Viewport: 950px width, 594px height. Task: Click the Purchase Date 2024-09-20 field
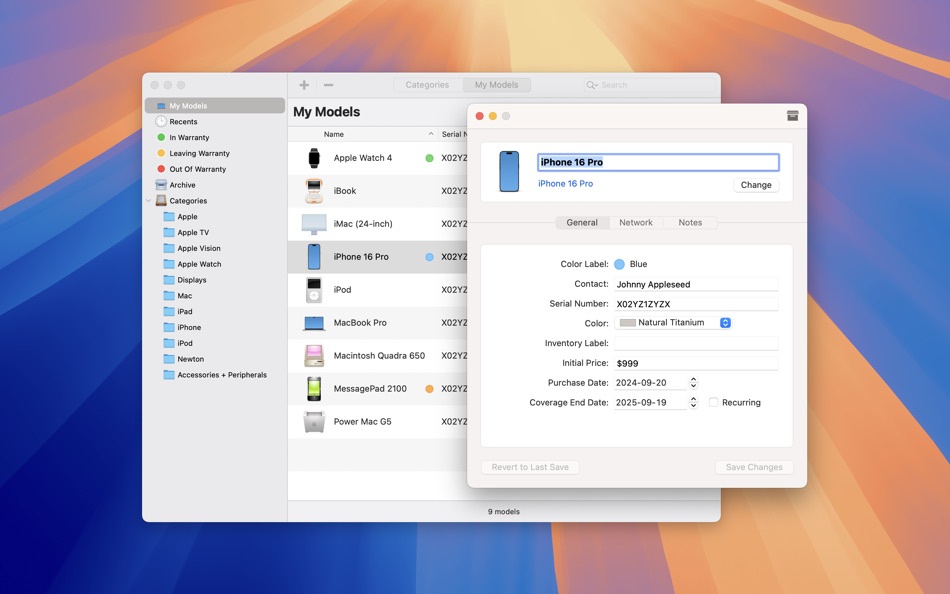click(650, 382)
